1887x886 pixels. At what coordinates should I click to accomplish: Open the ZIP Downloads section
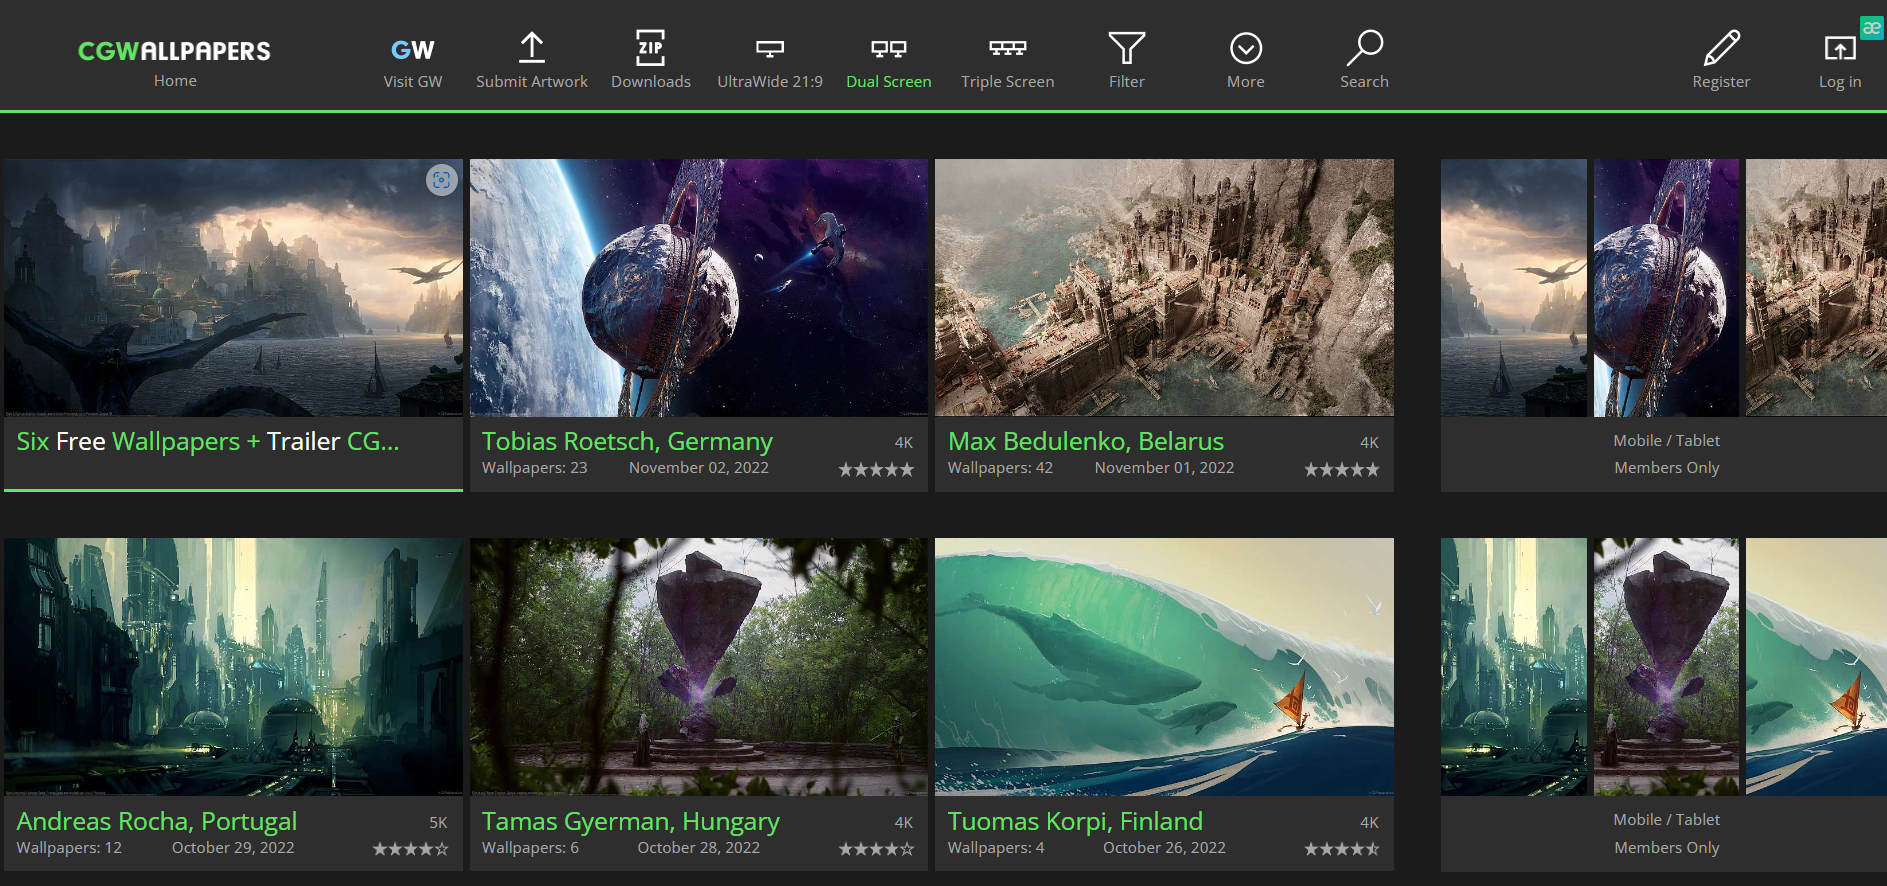pos(650,48)
